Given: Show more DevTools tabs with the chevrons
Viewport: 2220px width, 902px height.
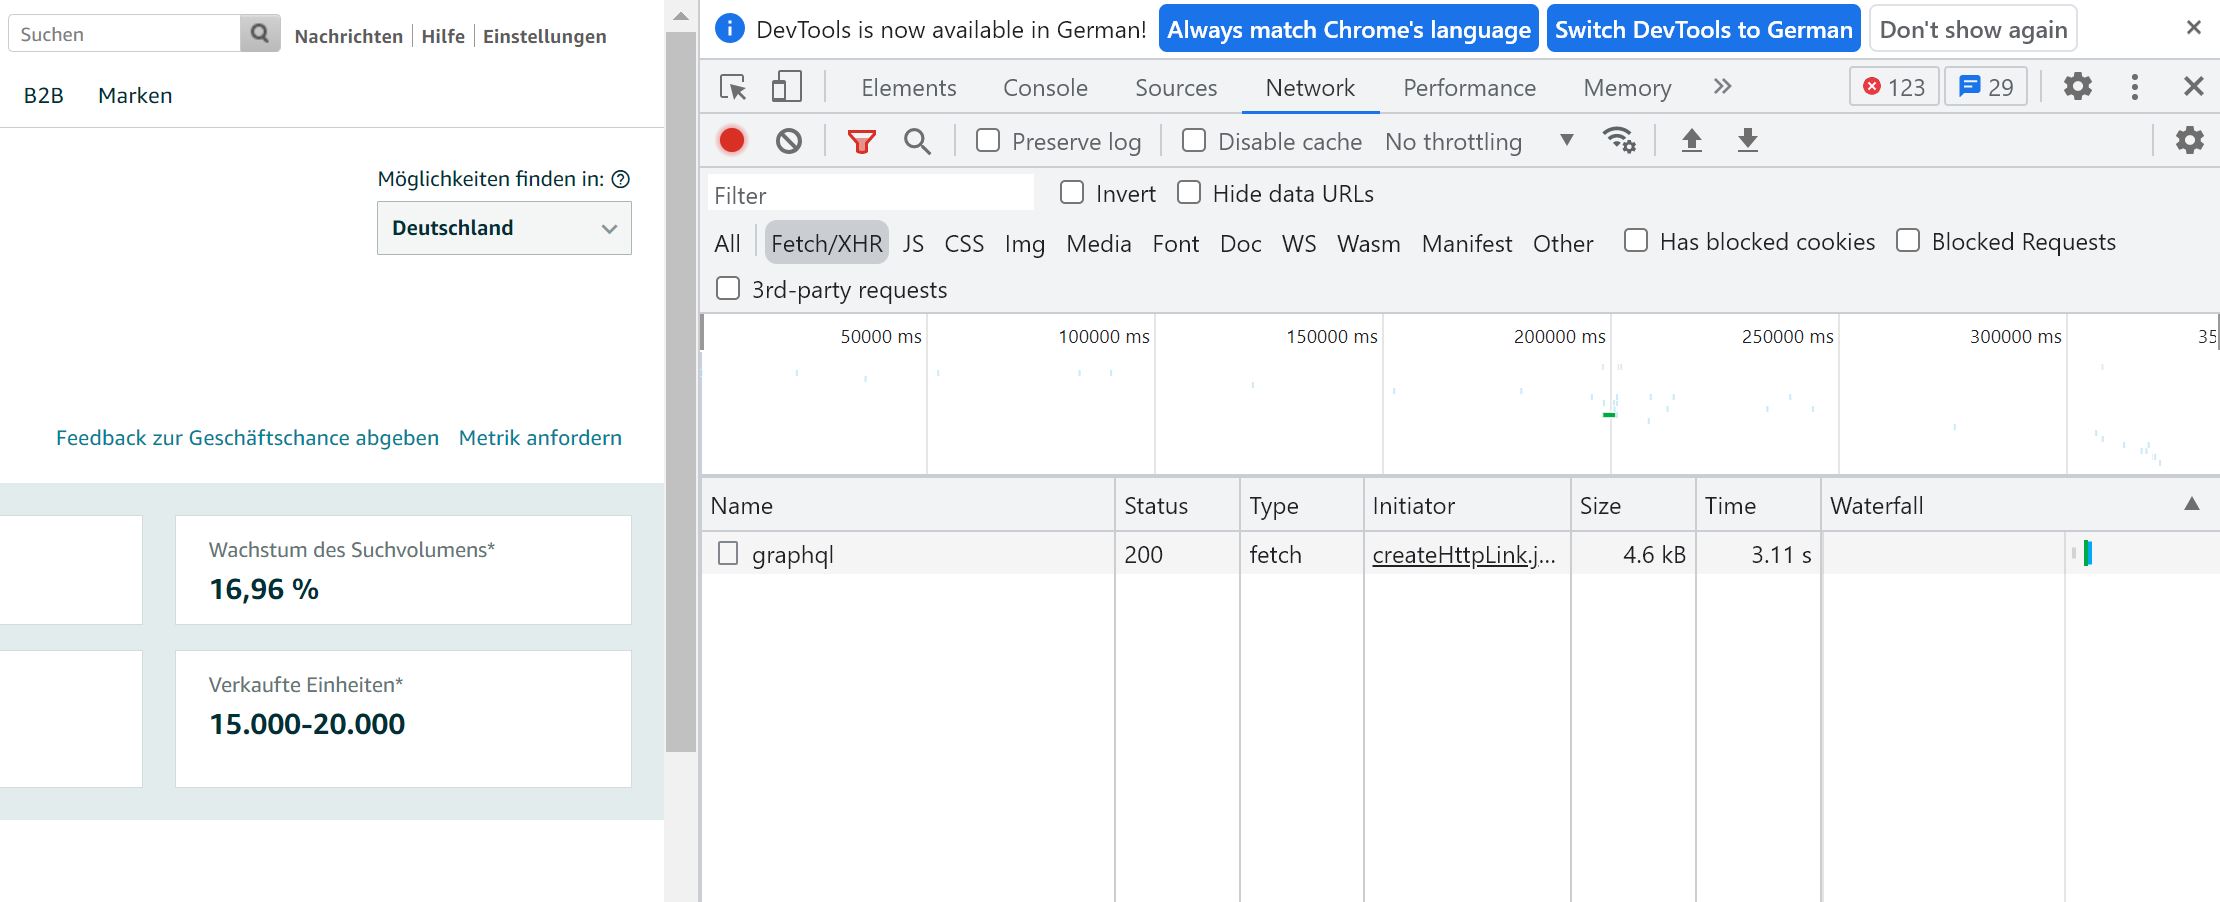Looking at the screenshot, I should (x=1722, y=87).
